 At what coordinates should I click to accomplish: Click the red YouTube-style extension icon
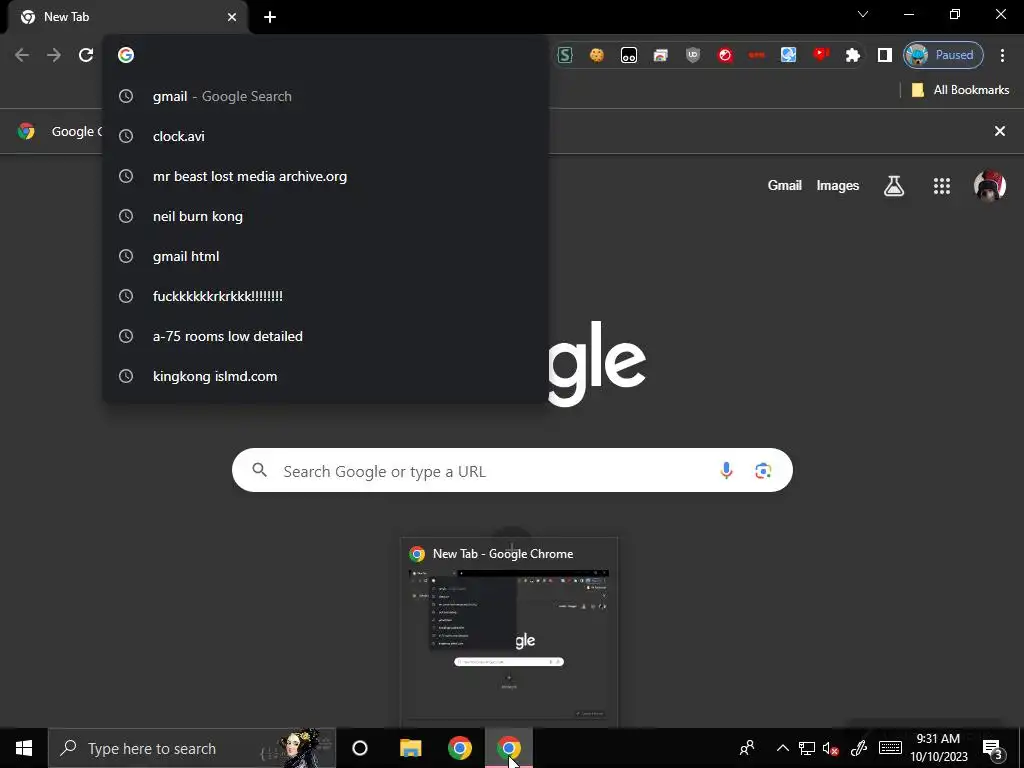coord(821,55)
